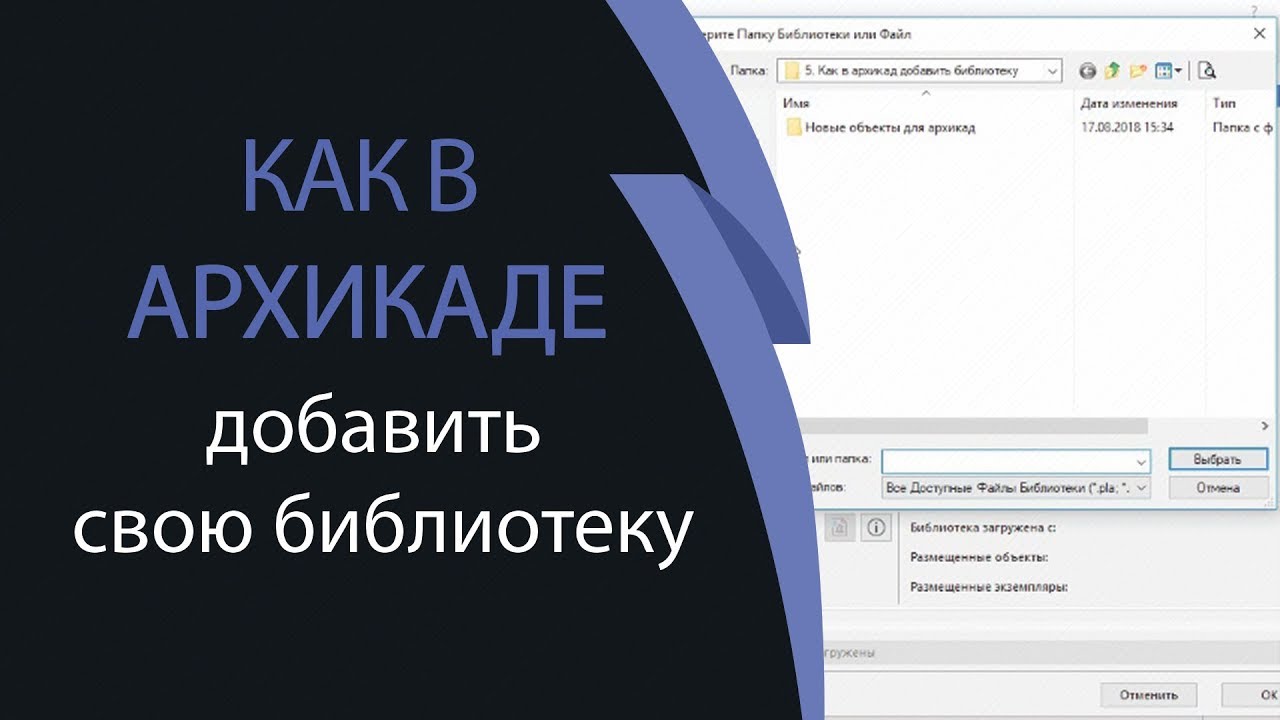Screen dimensions: 1280x720
Task: Click the 'Библиотека загружена с:' label
Action: (x=984, y=528)
